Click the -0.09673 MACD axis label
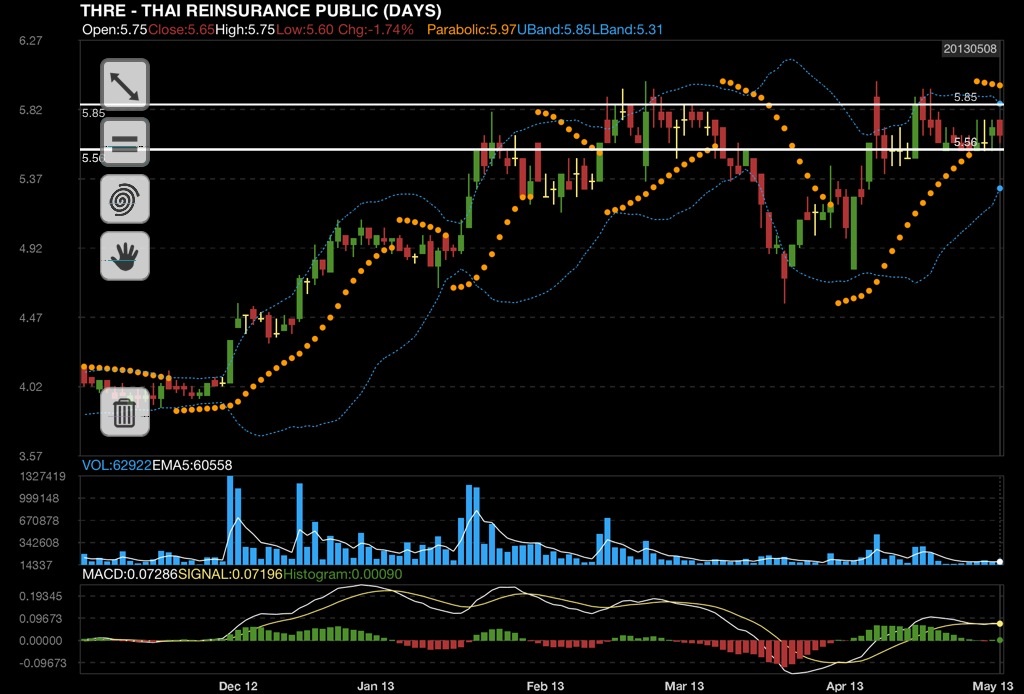Screen dimensions: 1024x694 pos(42,663)
